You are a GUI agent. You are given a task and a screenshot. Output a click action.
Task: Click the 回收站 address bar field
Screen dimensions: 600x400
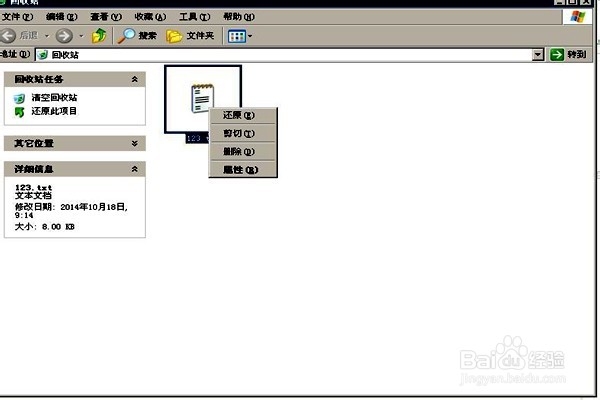(283, 55)
